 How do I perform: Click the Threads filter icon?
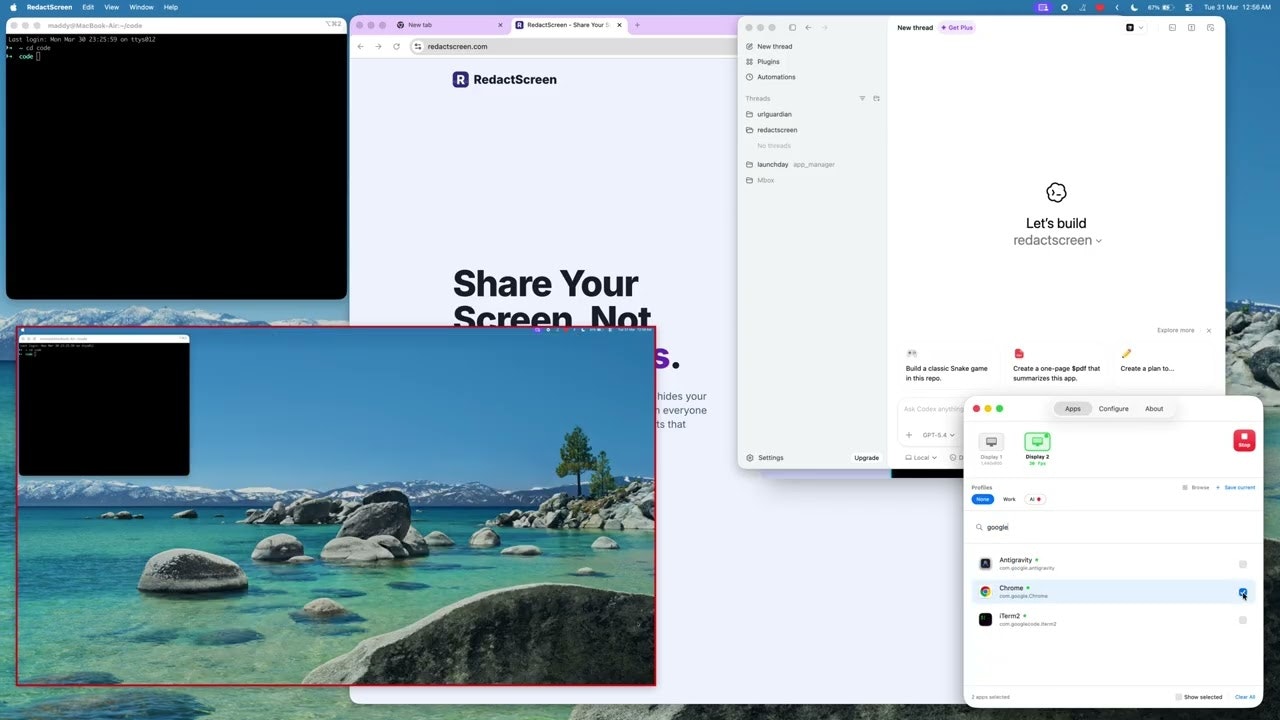(862, 98)
